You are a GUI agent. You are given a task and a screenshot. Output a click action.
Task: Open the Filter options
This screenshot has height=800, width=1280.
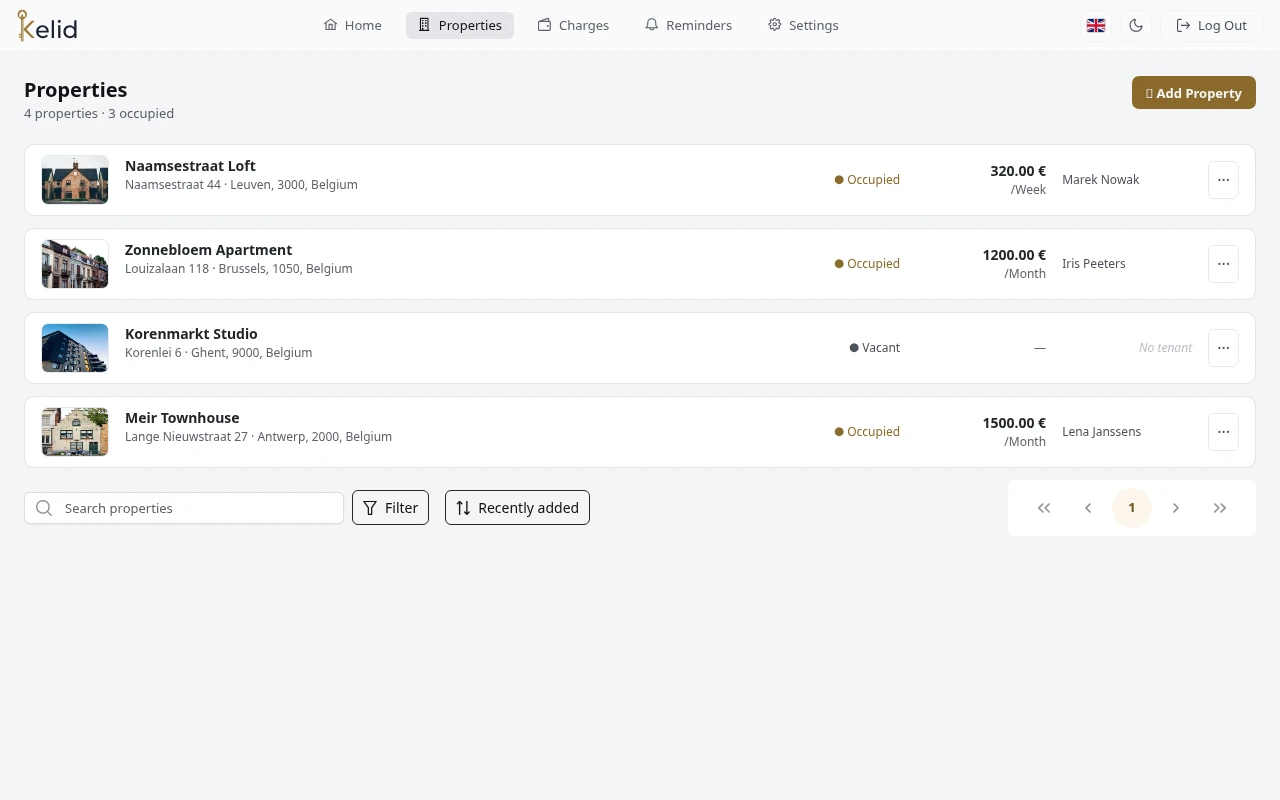[x=390, y=508]
